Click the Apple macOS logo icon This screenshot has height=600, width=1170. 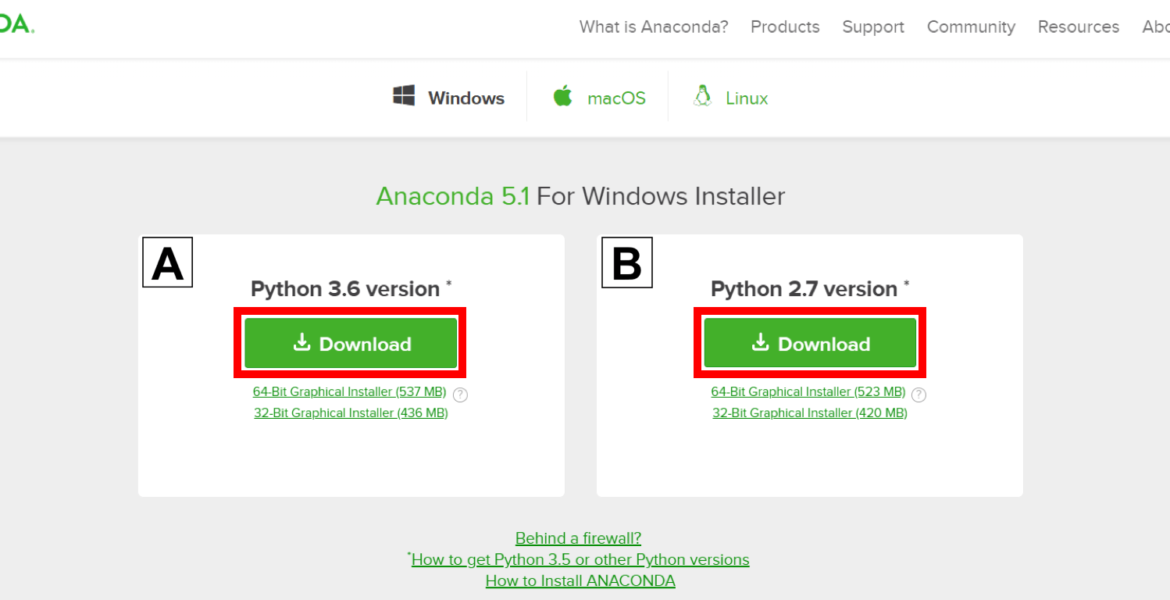563,96
